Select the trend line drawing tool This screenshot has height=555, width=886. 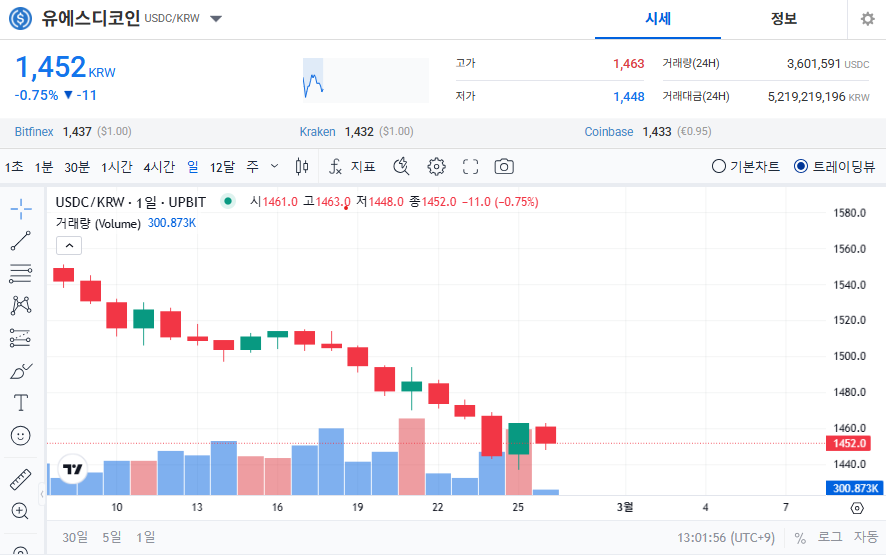tap(21, 241)
